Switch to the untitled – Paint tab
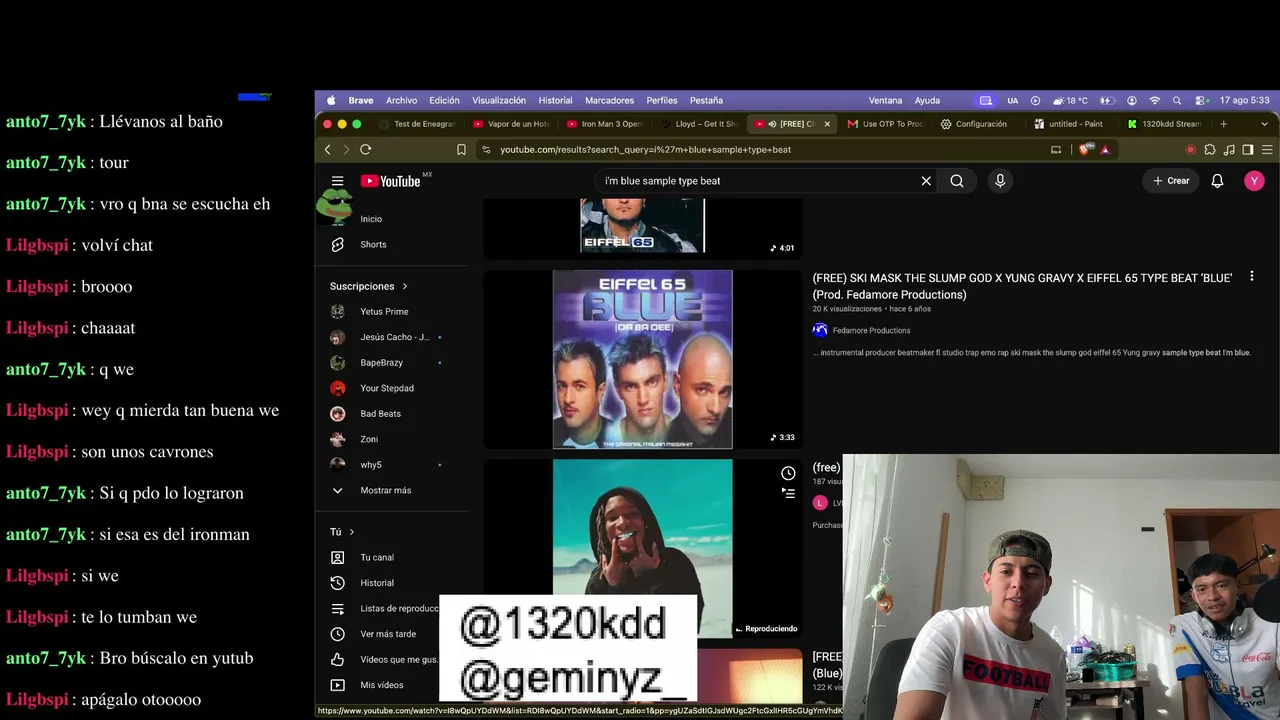The image size is (1280, 720). click(x=1068, y=124)
